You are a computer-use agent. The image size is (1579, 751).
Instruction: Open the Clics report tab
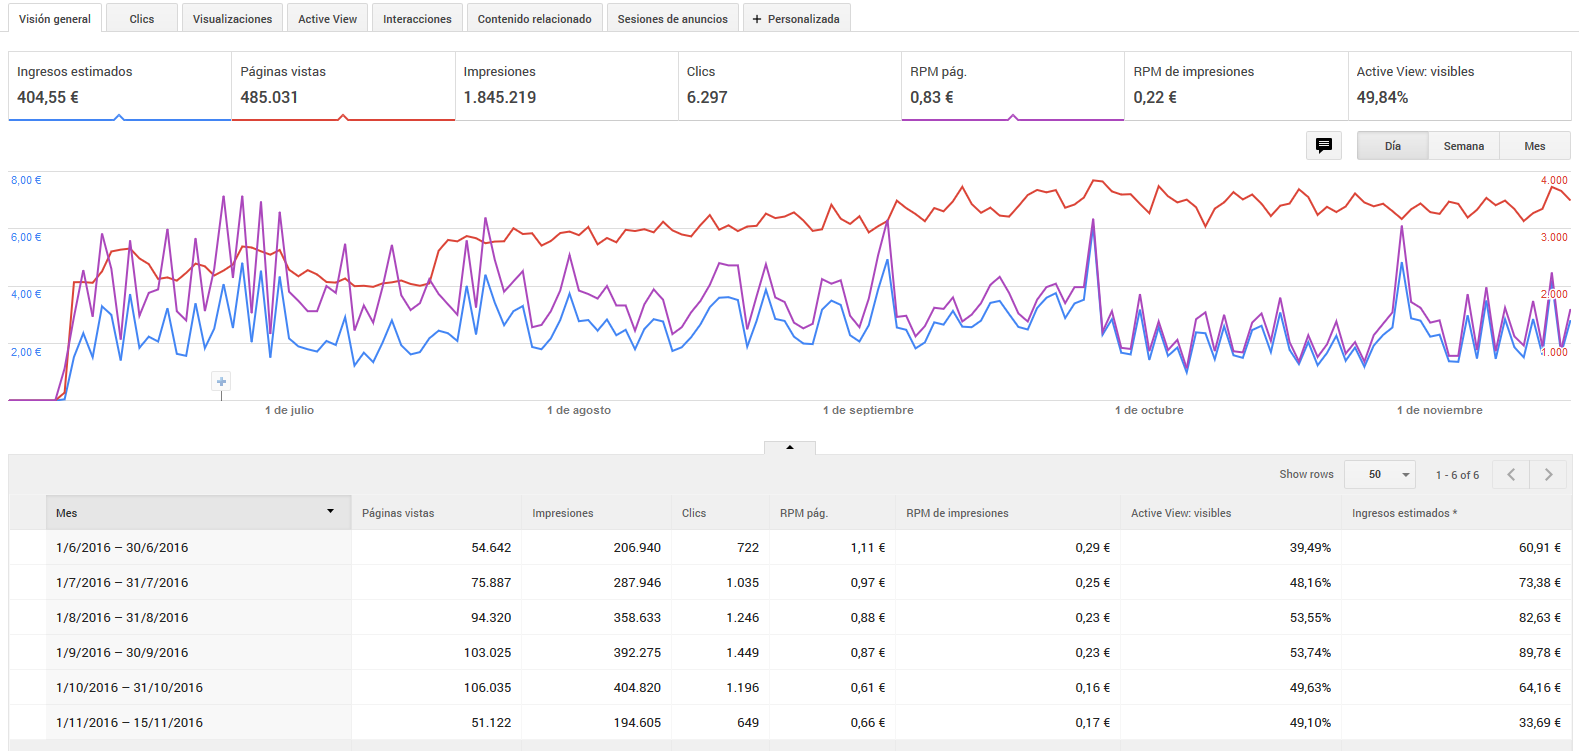[x=142, y=19]
